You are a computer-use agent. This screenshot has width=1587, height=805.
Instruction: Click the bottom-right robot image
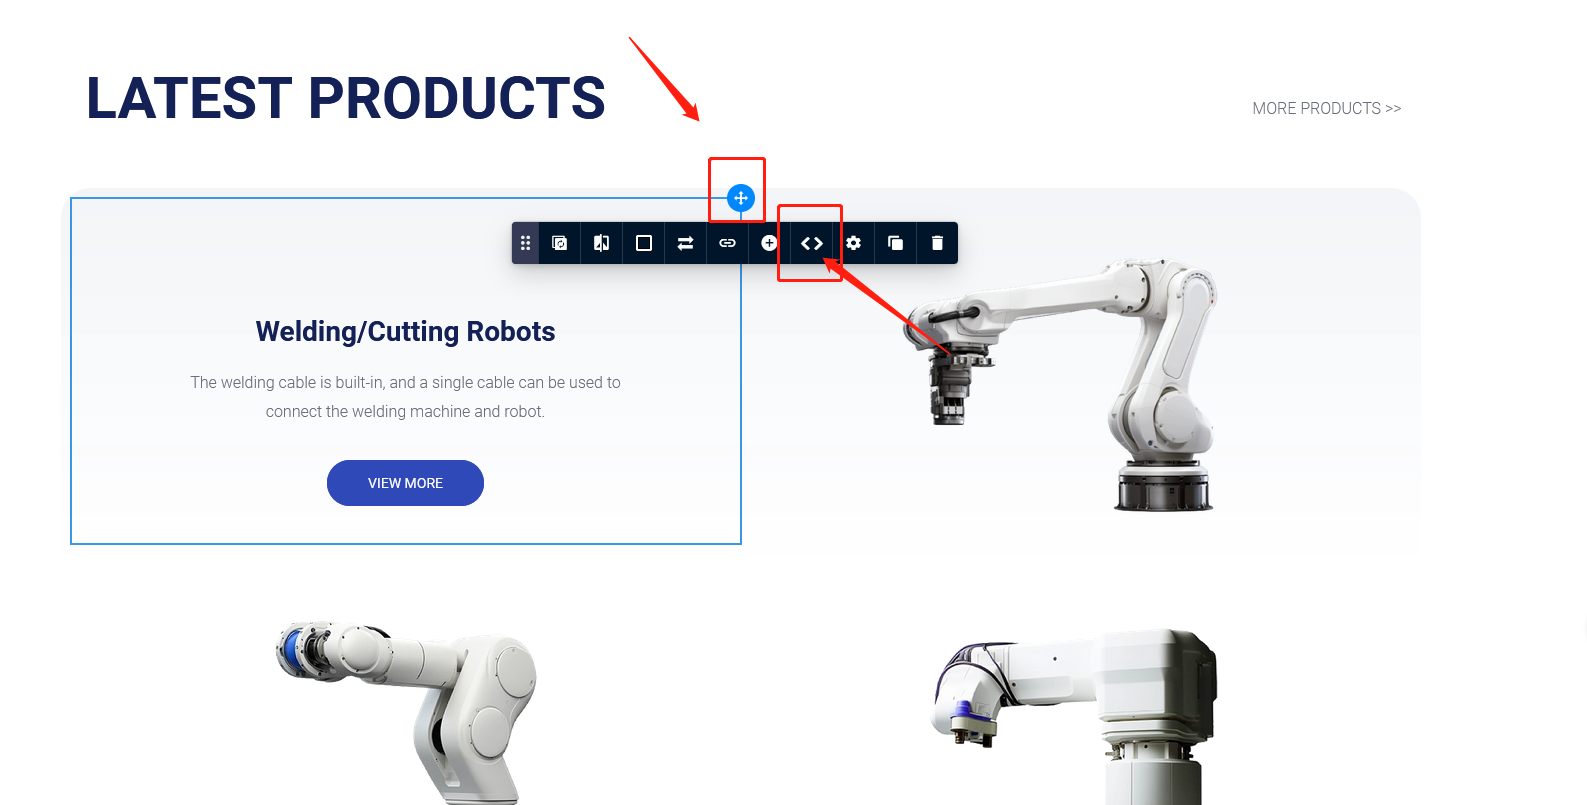(1076, 716)
